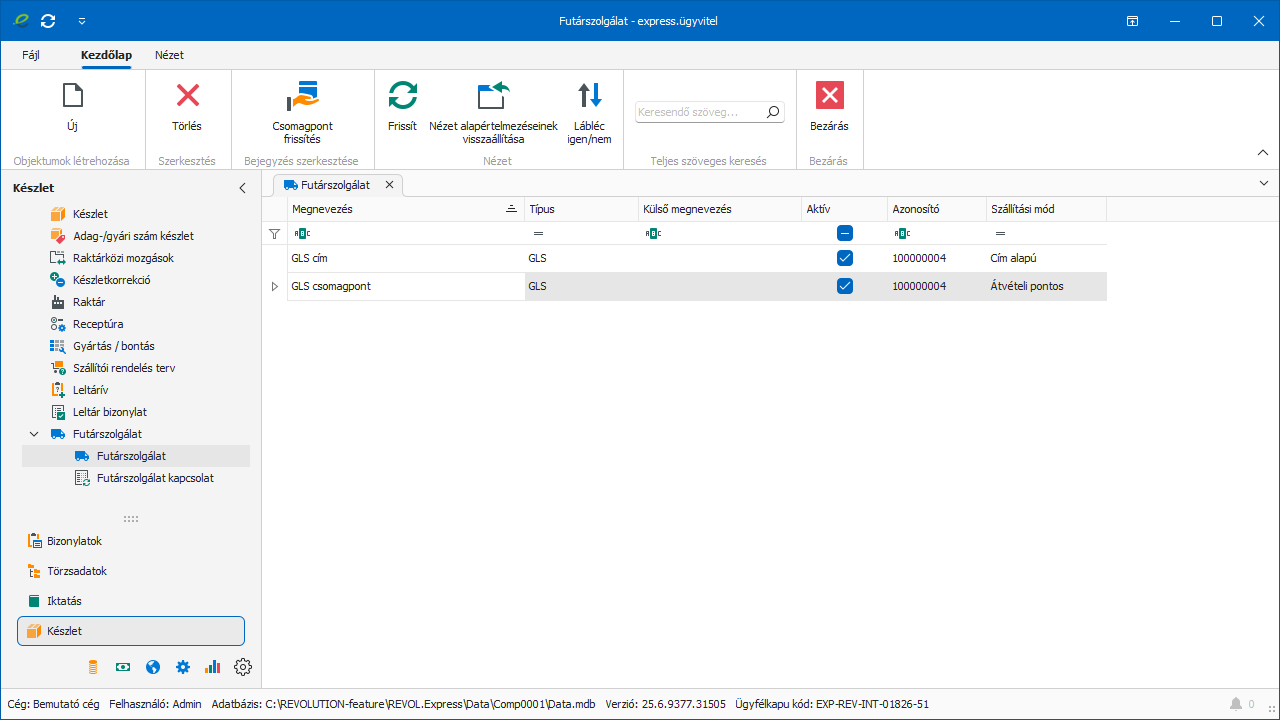Collapse the Készlet navigation panel
The image size is (1280, 720).
click(x=241, y=188)
